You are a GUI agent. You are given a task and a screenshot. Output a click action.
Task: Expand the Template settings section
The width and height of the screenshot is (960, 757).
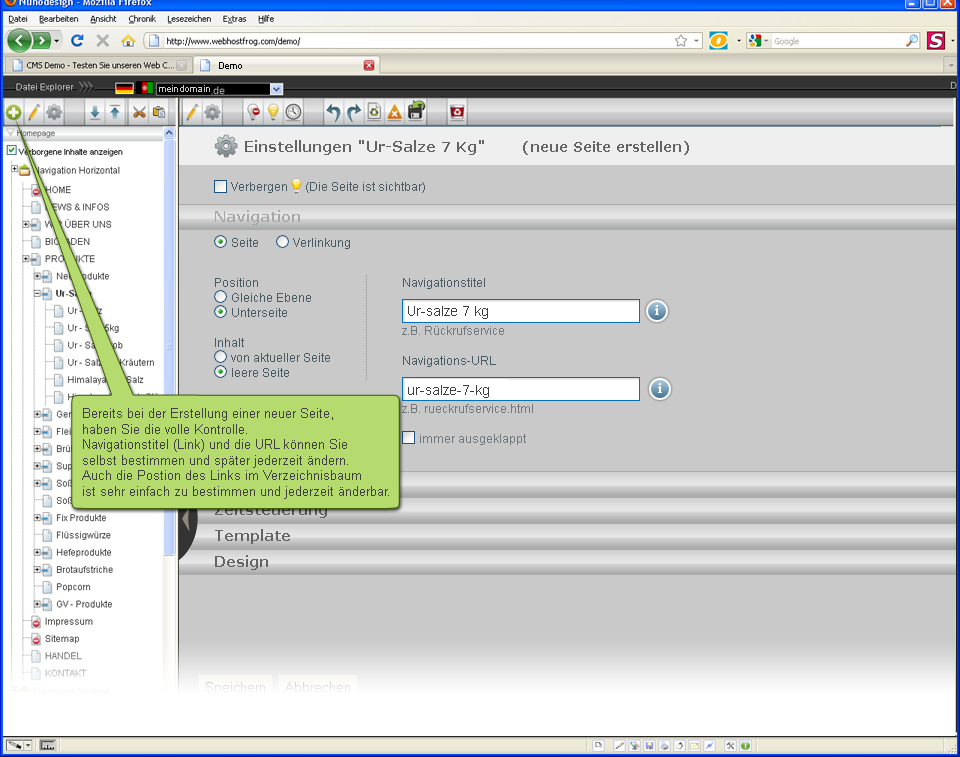(252, 536)
